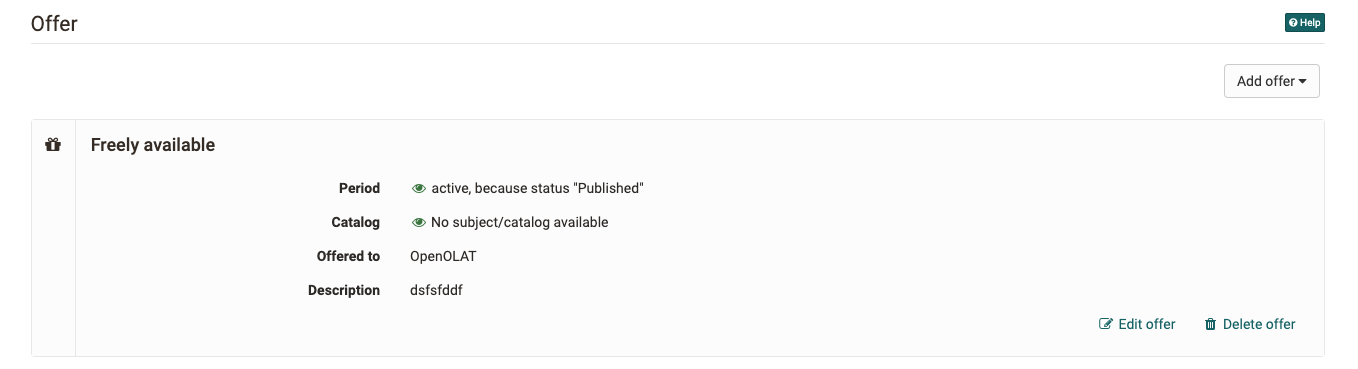The width and height of the screenshot is (1358, 369).
Task: Click the gift icon beside Freely available
Action: [53, 145]
